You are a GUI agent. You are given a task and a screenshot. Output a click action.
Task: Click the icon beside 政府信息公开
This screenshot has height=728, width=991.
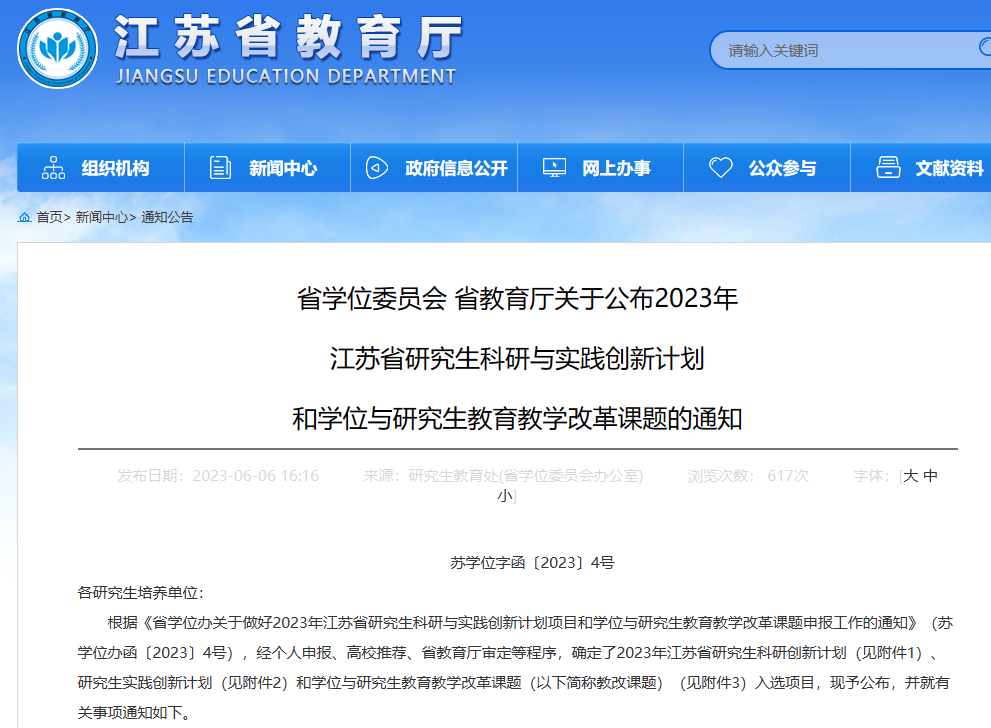tap(377, 168)
